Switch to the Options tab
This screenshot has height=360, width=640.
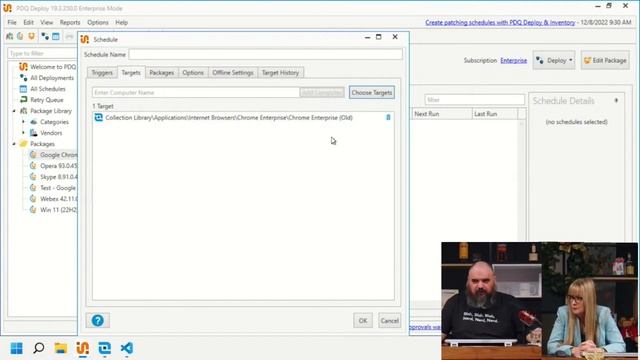pos(193,73)
